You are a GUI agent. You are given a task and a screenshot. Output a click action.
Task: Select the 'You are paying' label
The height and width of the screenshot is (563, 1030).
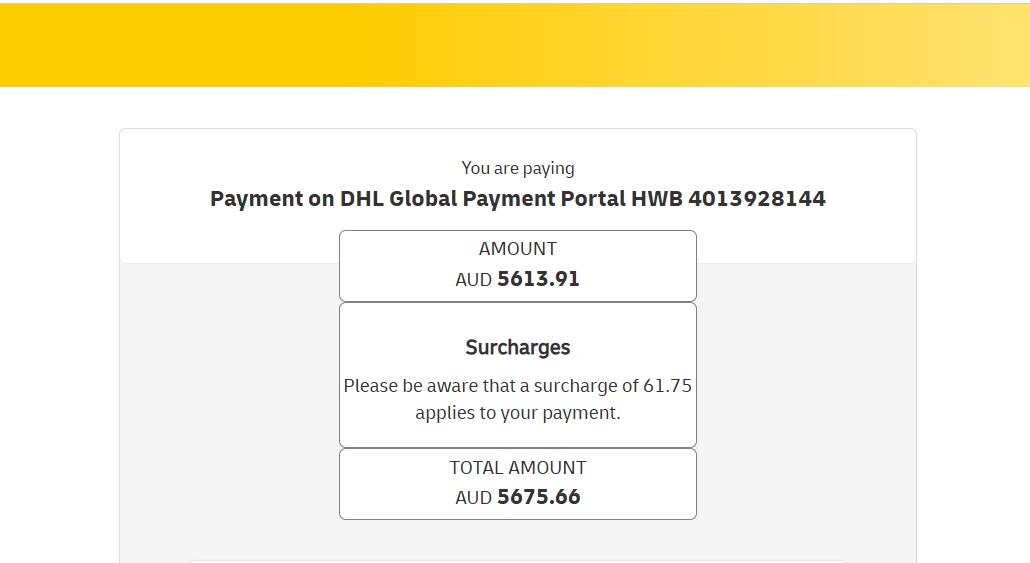pos(518,169)
